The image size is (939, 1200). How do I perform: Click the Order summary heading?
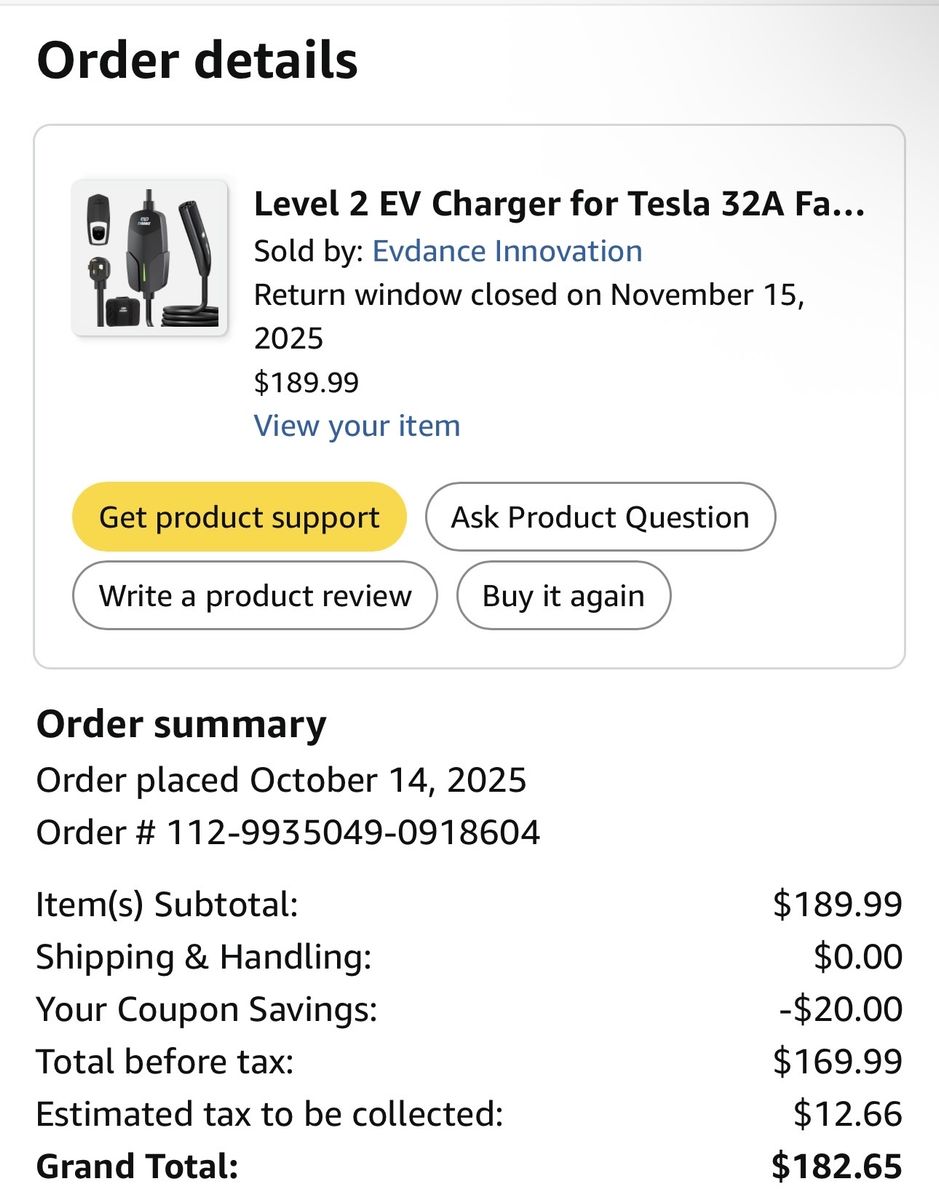[181, 725]
